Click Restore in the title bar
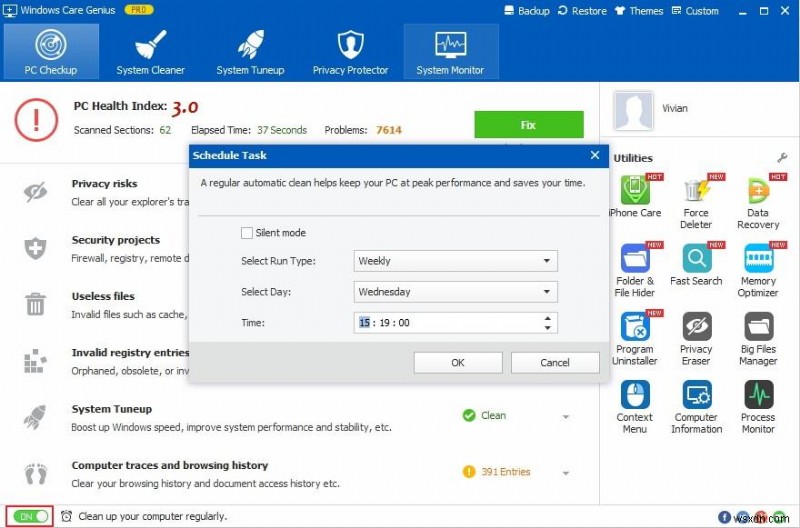The image size is (800, 528). coord(582,11)
